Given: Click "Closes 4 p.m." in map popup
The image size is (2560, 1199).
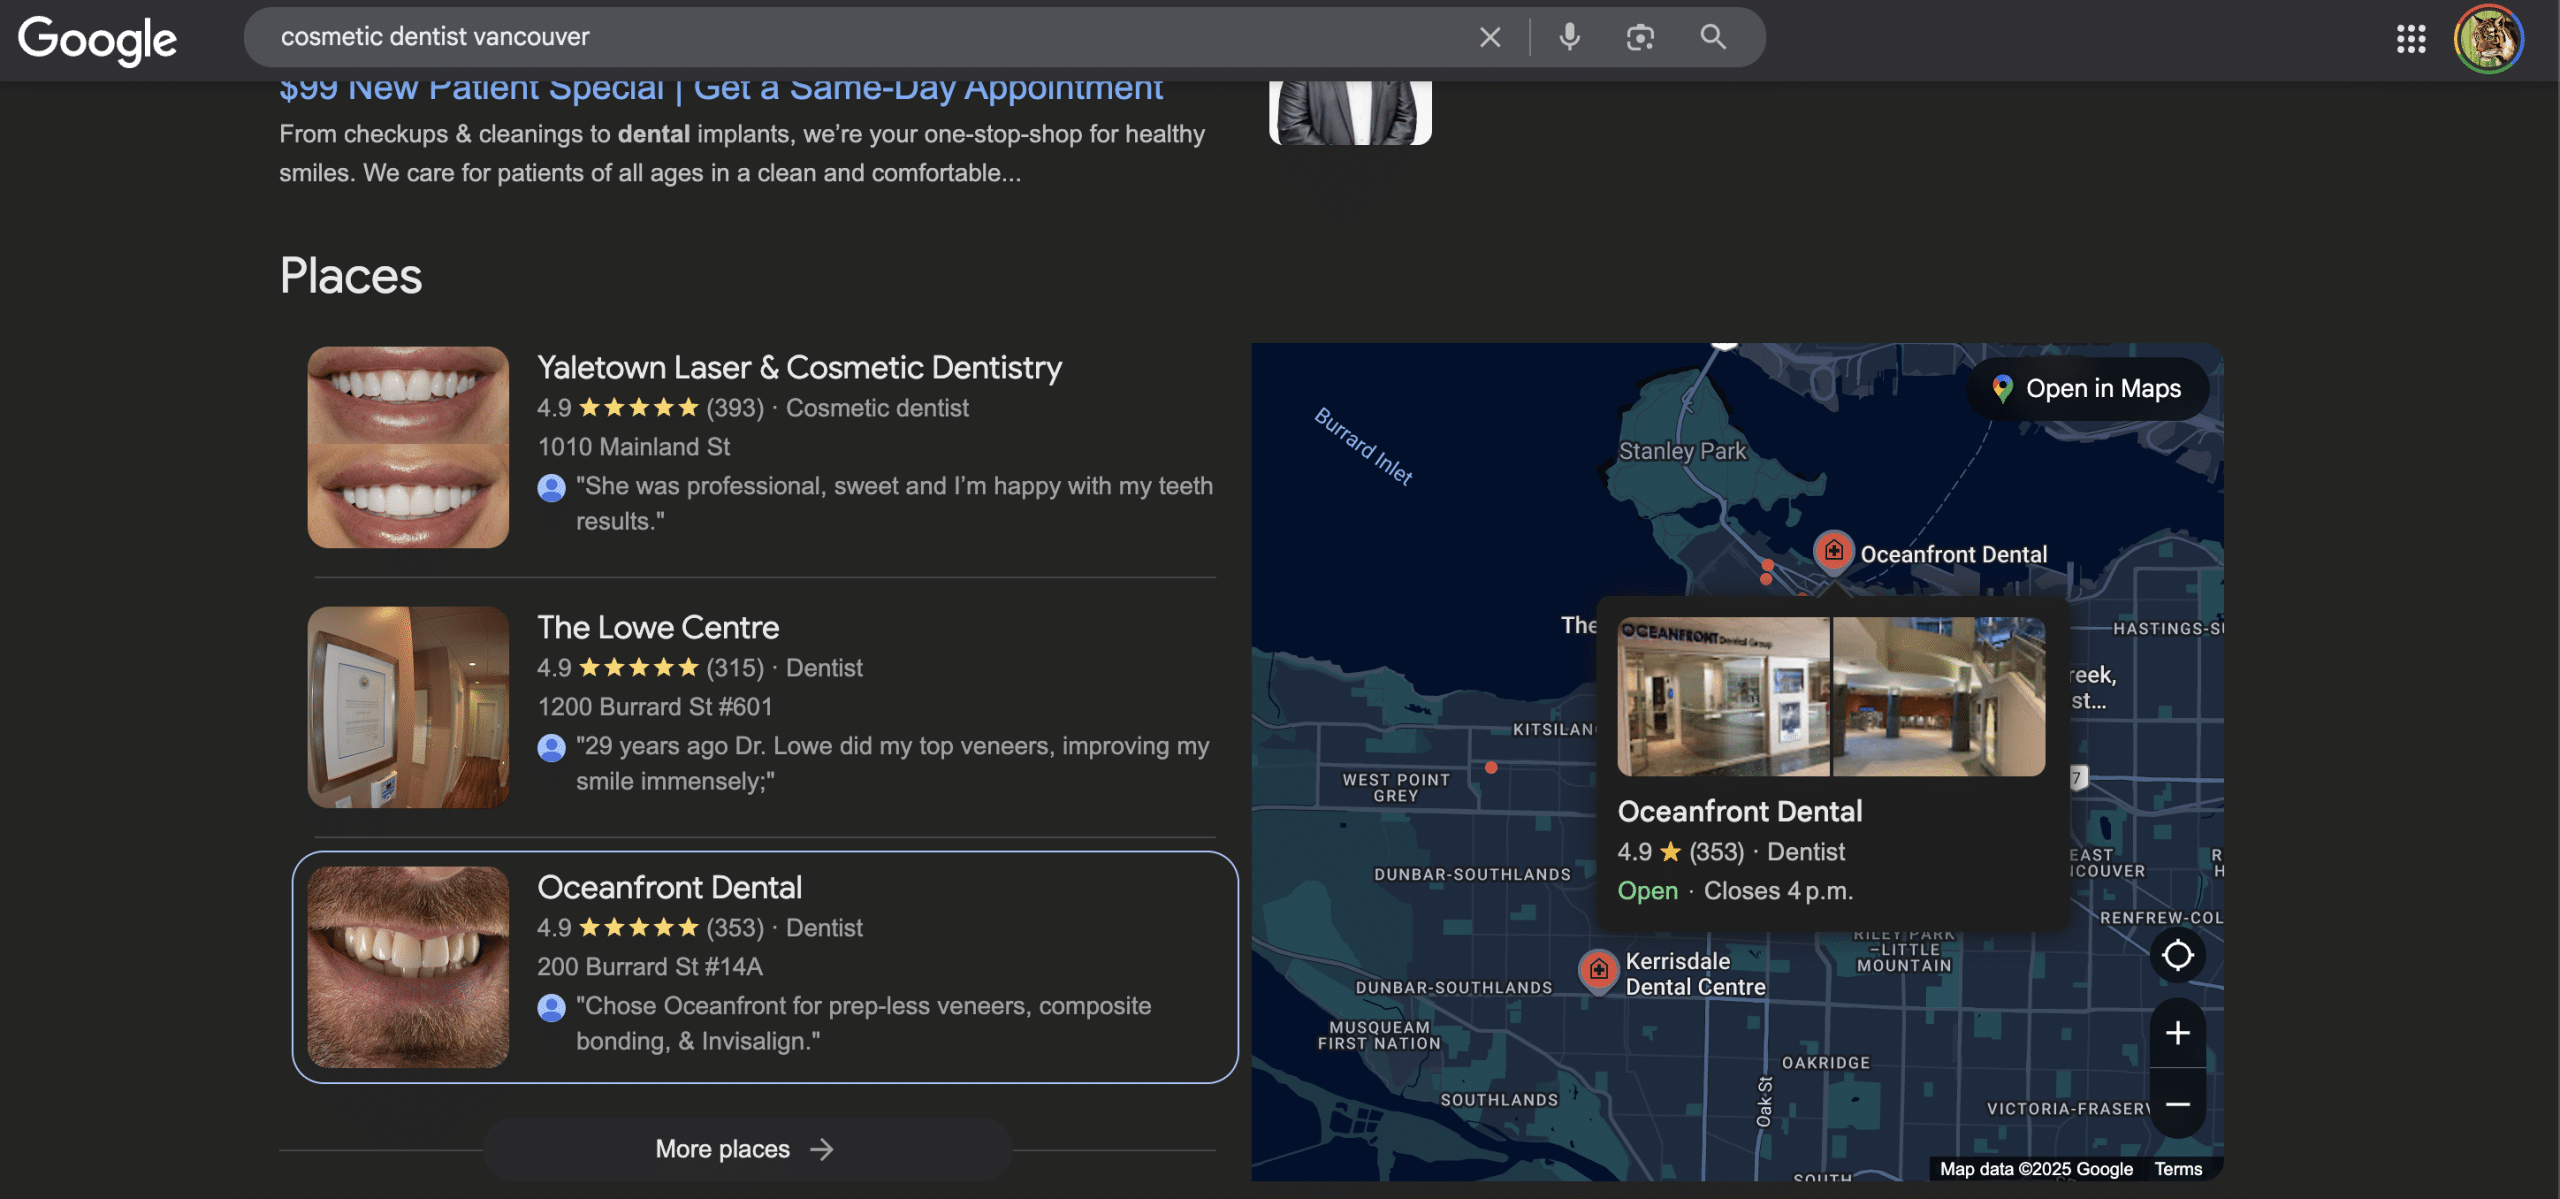Looking at the screenshot, I should pos(1778,891).
